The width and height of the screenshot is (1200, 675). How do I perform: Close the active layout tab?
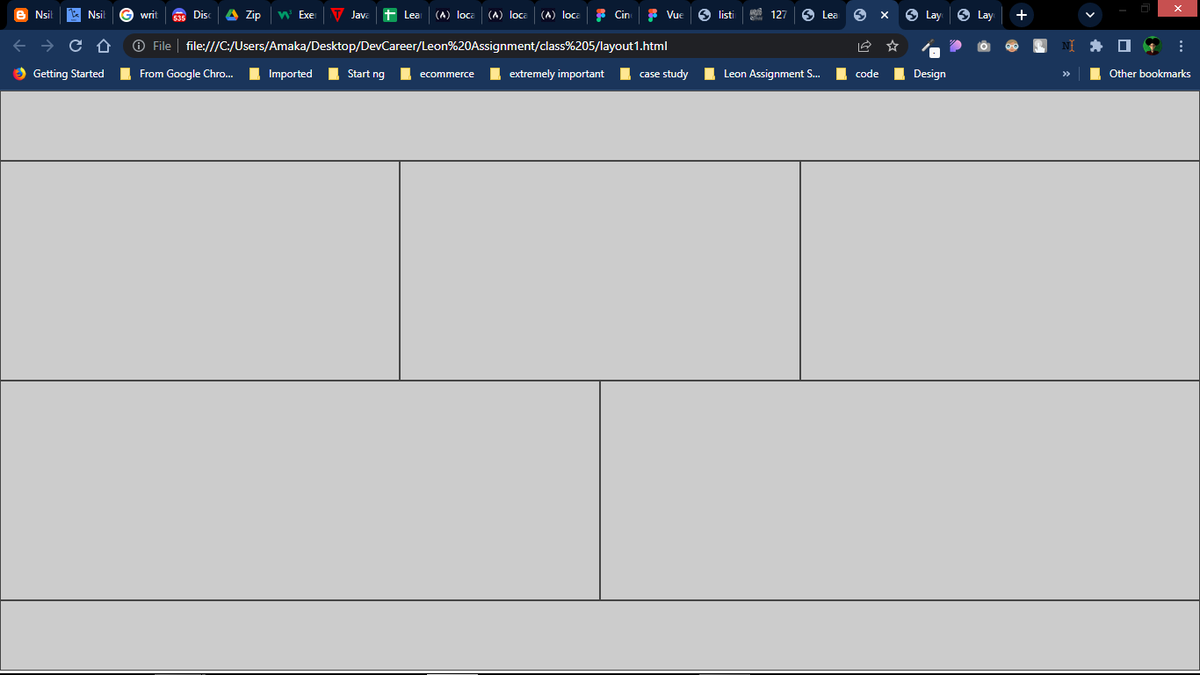pos(885,15)
